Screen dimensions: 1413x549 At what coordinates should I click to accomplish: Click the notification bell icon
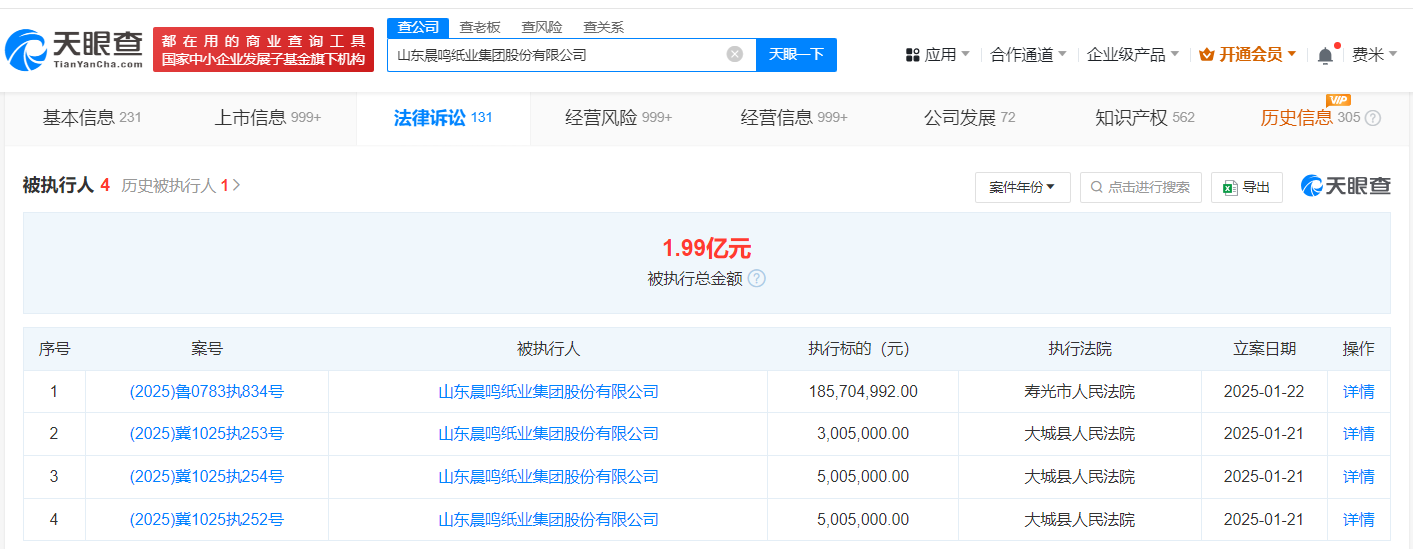pos(1325,56)
